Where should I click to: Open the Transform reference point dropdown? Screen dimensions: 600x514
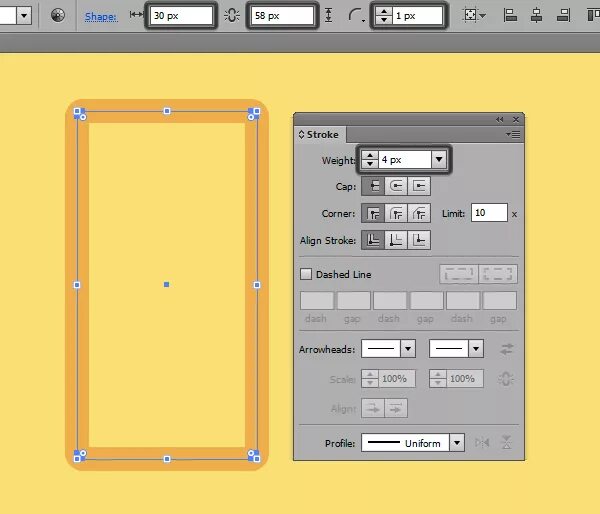(x=474, y=15)
